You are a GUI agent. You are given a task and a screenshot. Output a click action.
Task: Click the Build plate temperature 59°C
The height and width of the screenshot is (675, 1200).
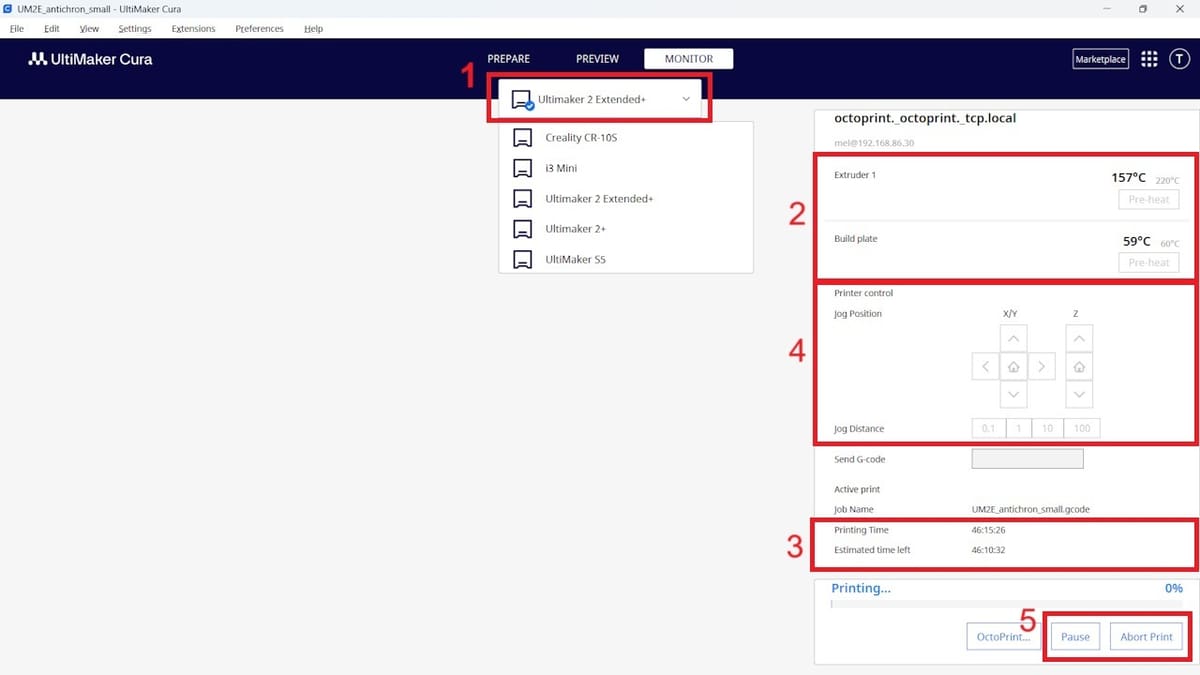coord(1137,241)
